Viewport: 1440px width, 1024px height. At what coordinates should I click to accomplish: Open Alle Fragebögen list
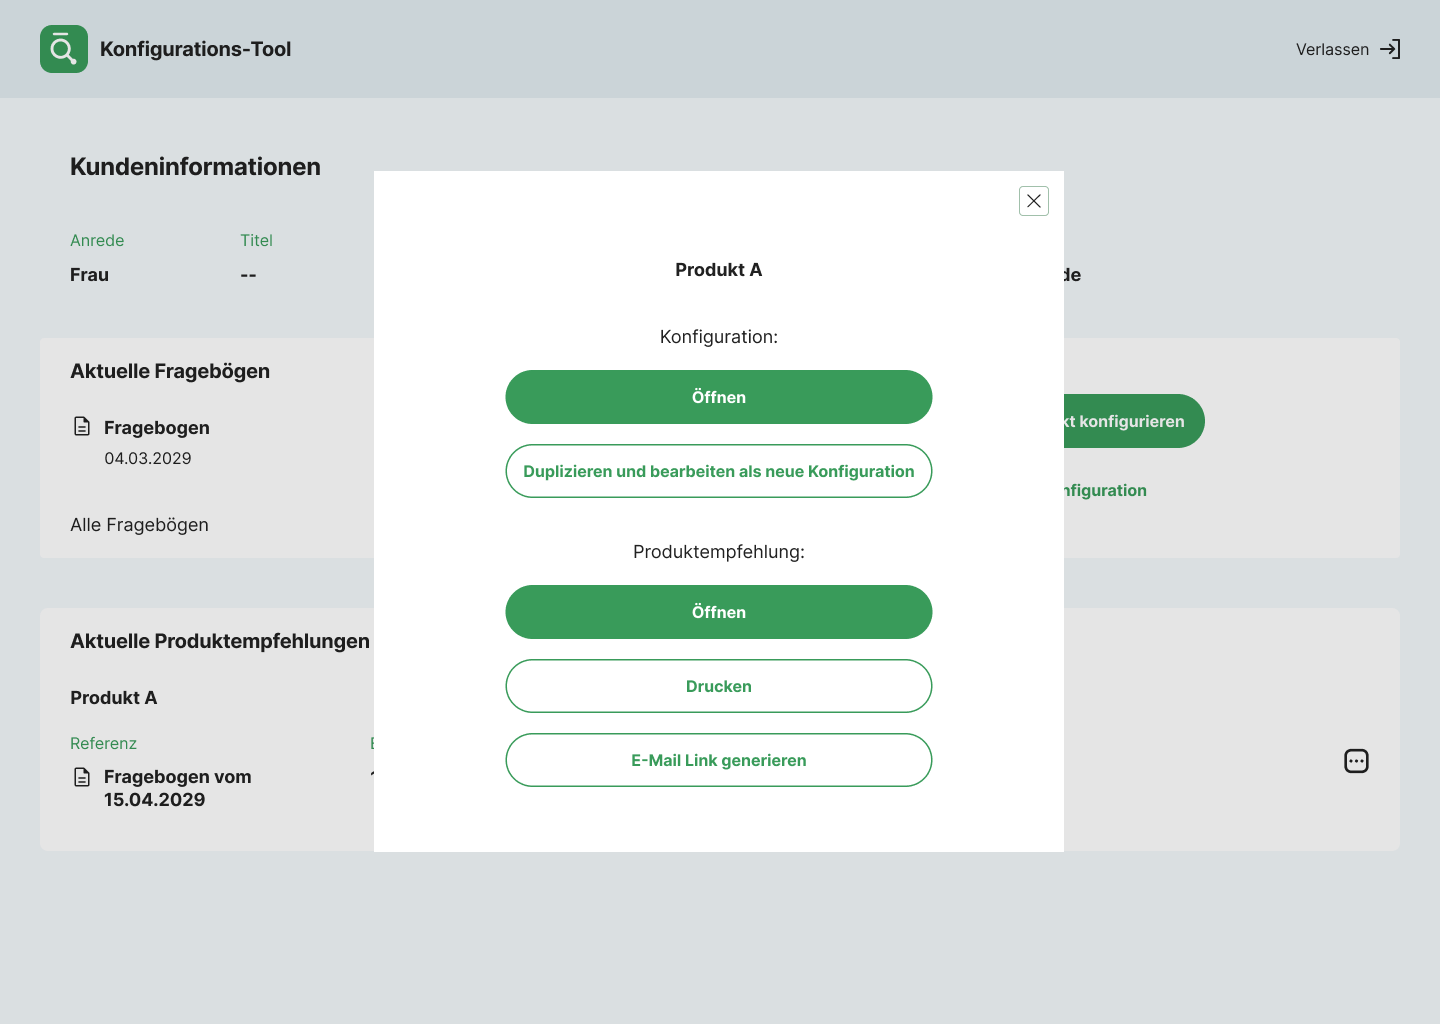pos(139,525)
